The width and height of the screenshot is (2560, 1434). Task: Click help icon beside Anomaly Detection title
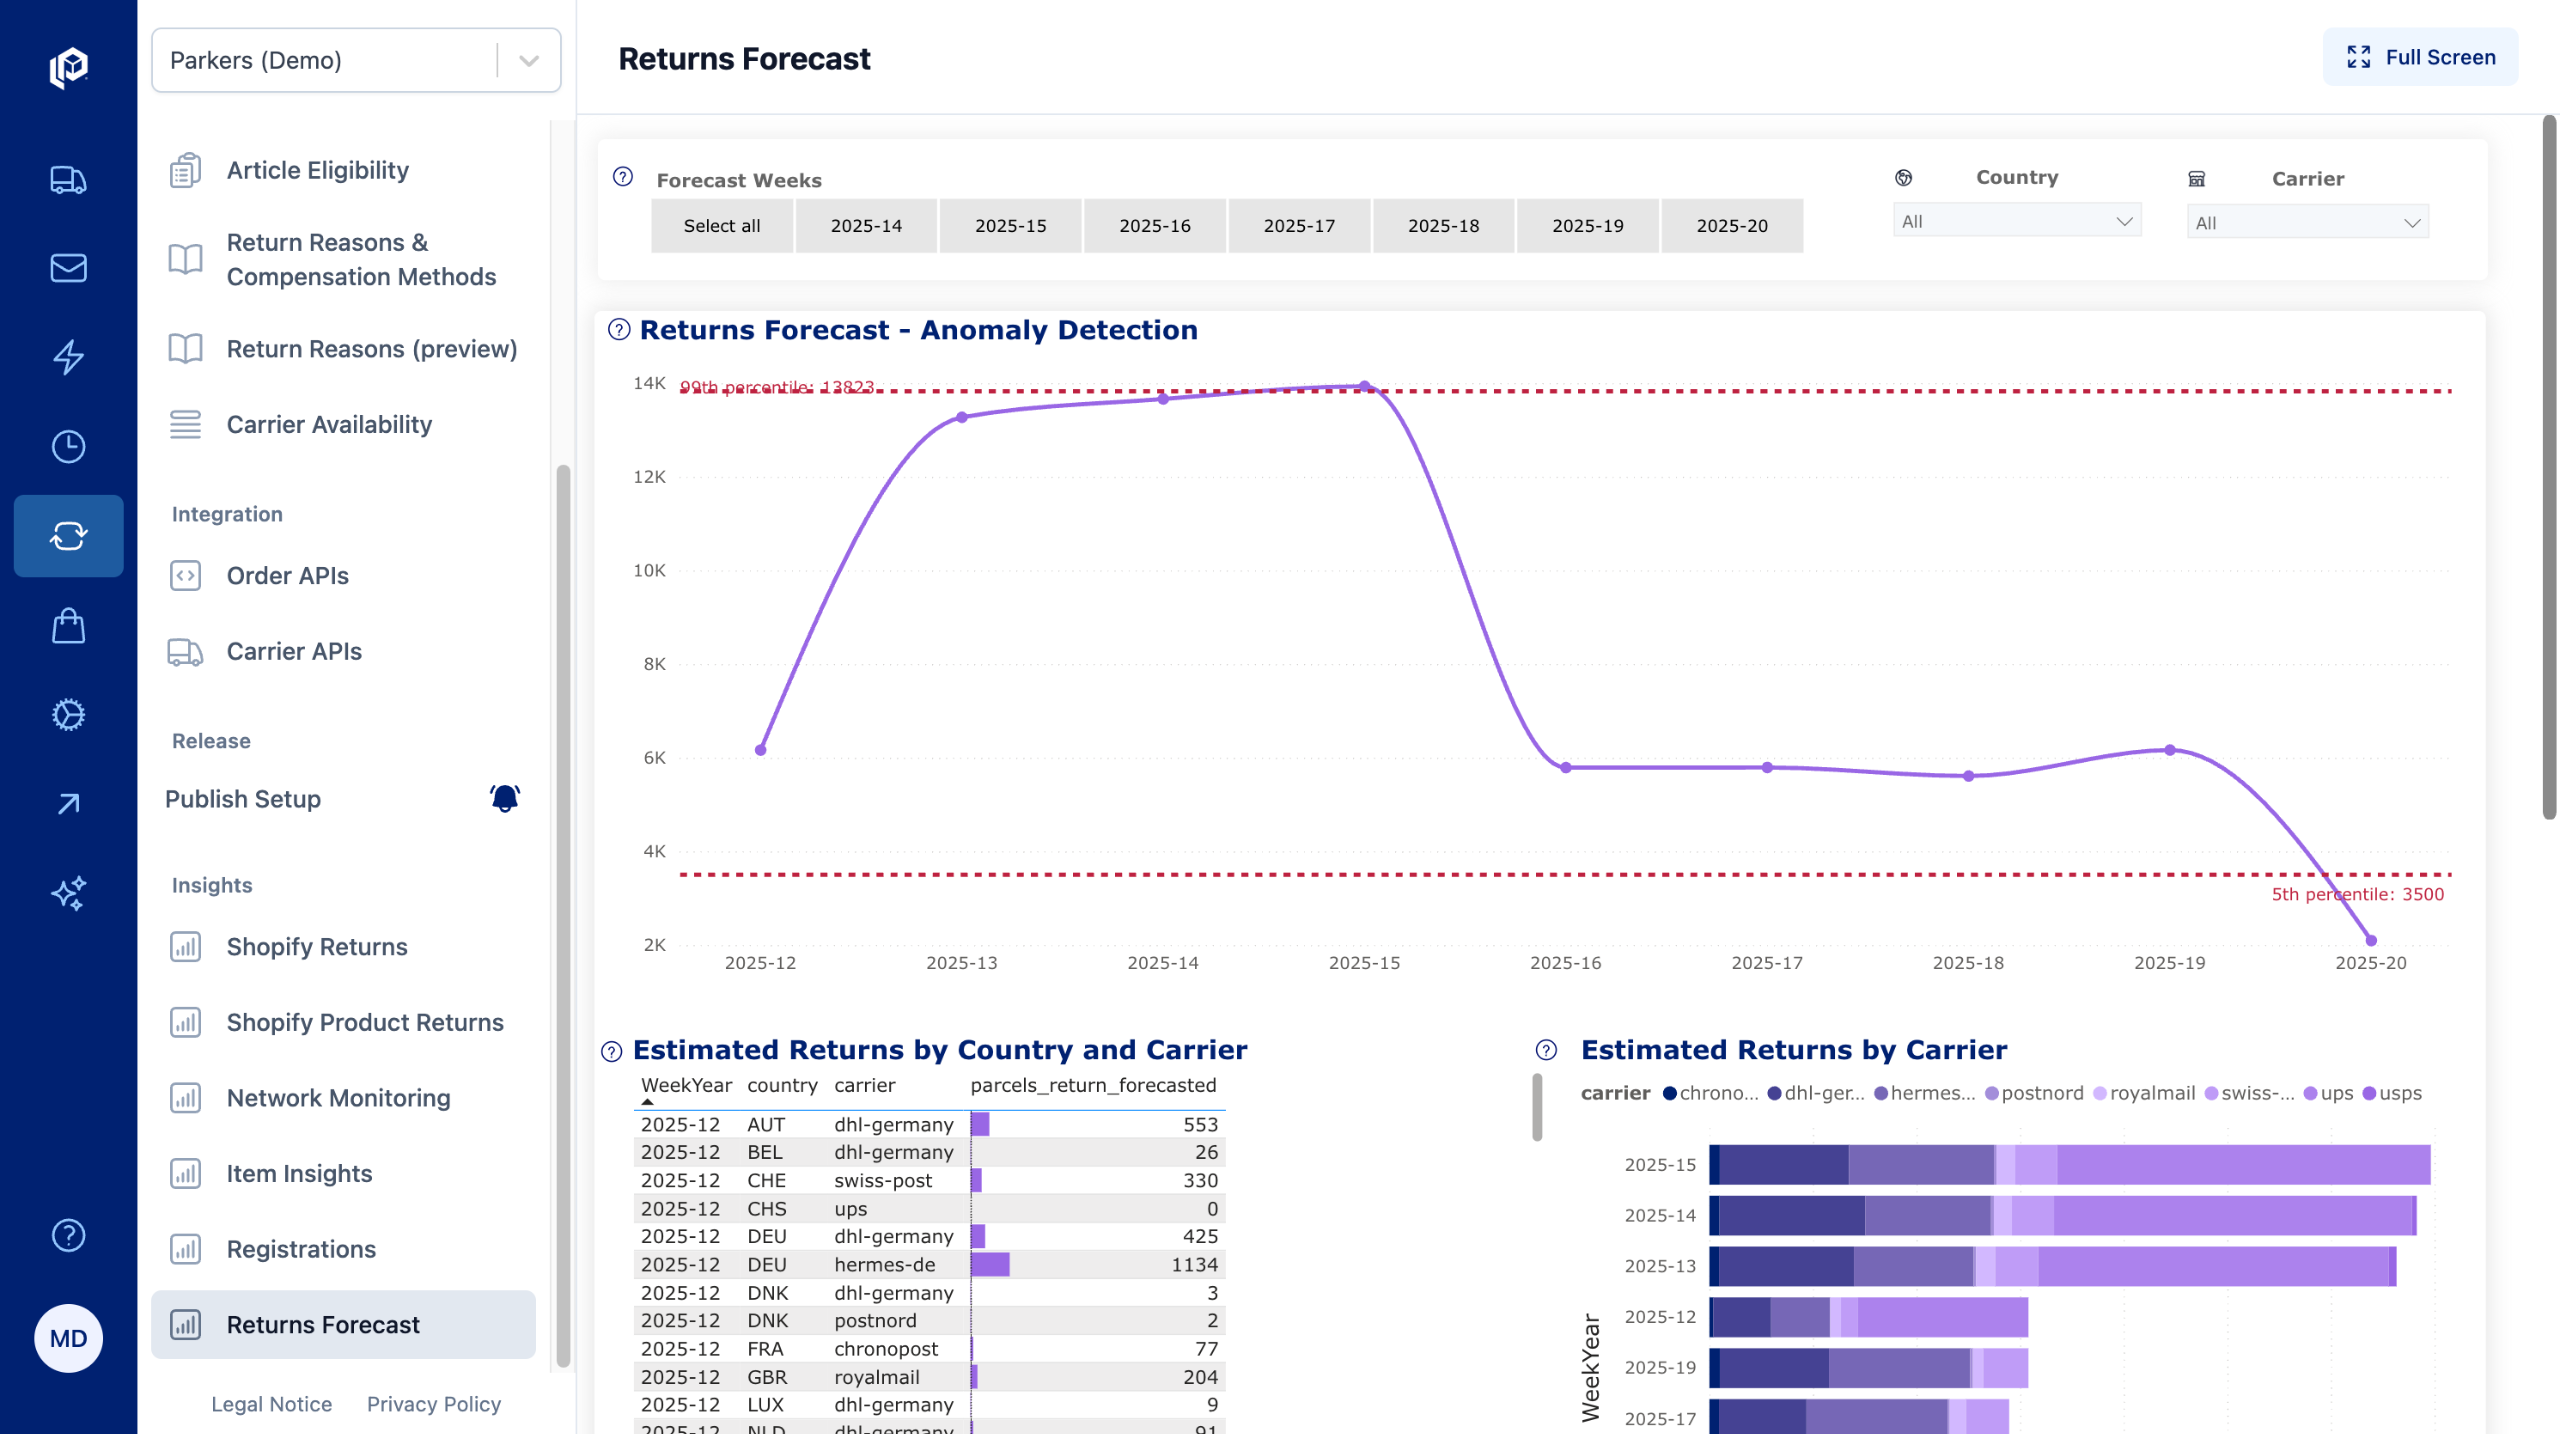(619, 330)
